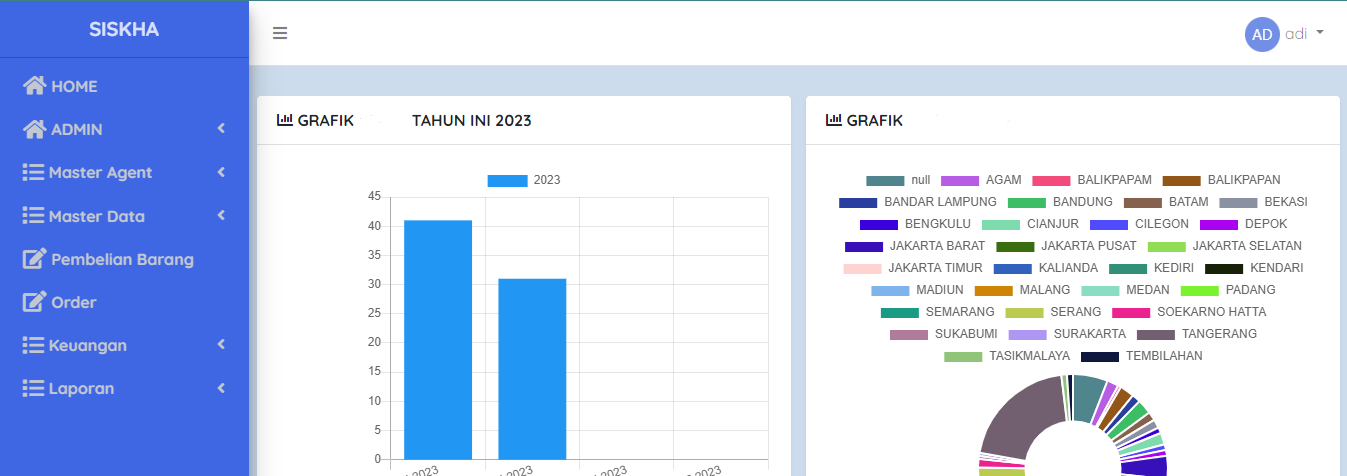
Task: Toggle the 2023 dataset legend in bar chart
Action: point(523,180)
